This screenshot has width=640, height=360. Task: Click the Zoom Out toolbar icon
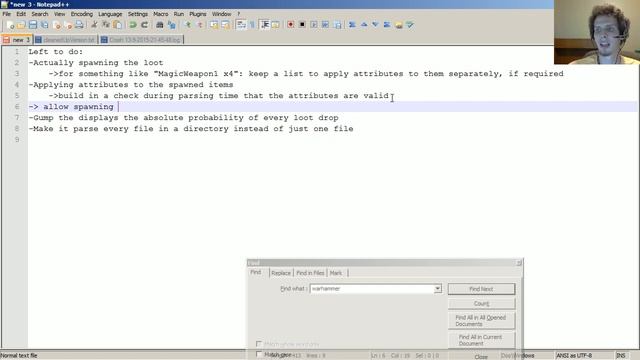[200, 25]
